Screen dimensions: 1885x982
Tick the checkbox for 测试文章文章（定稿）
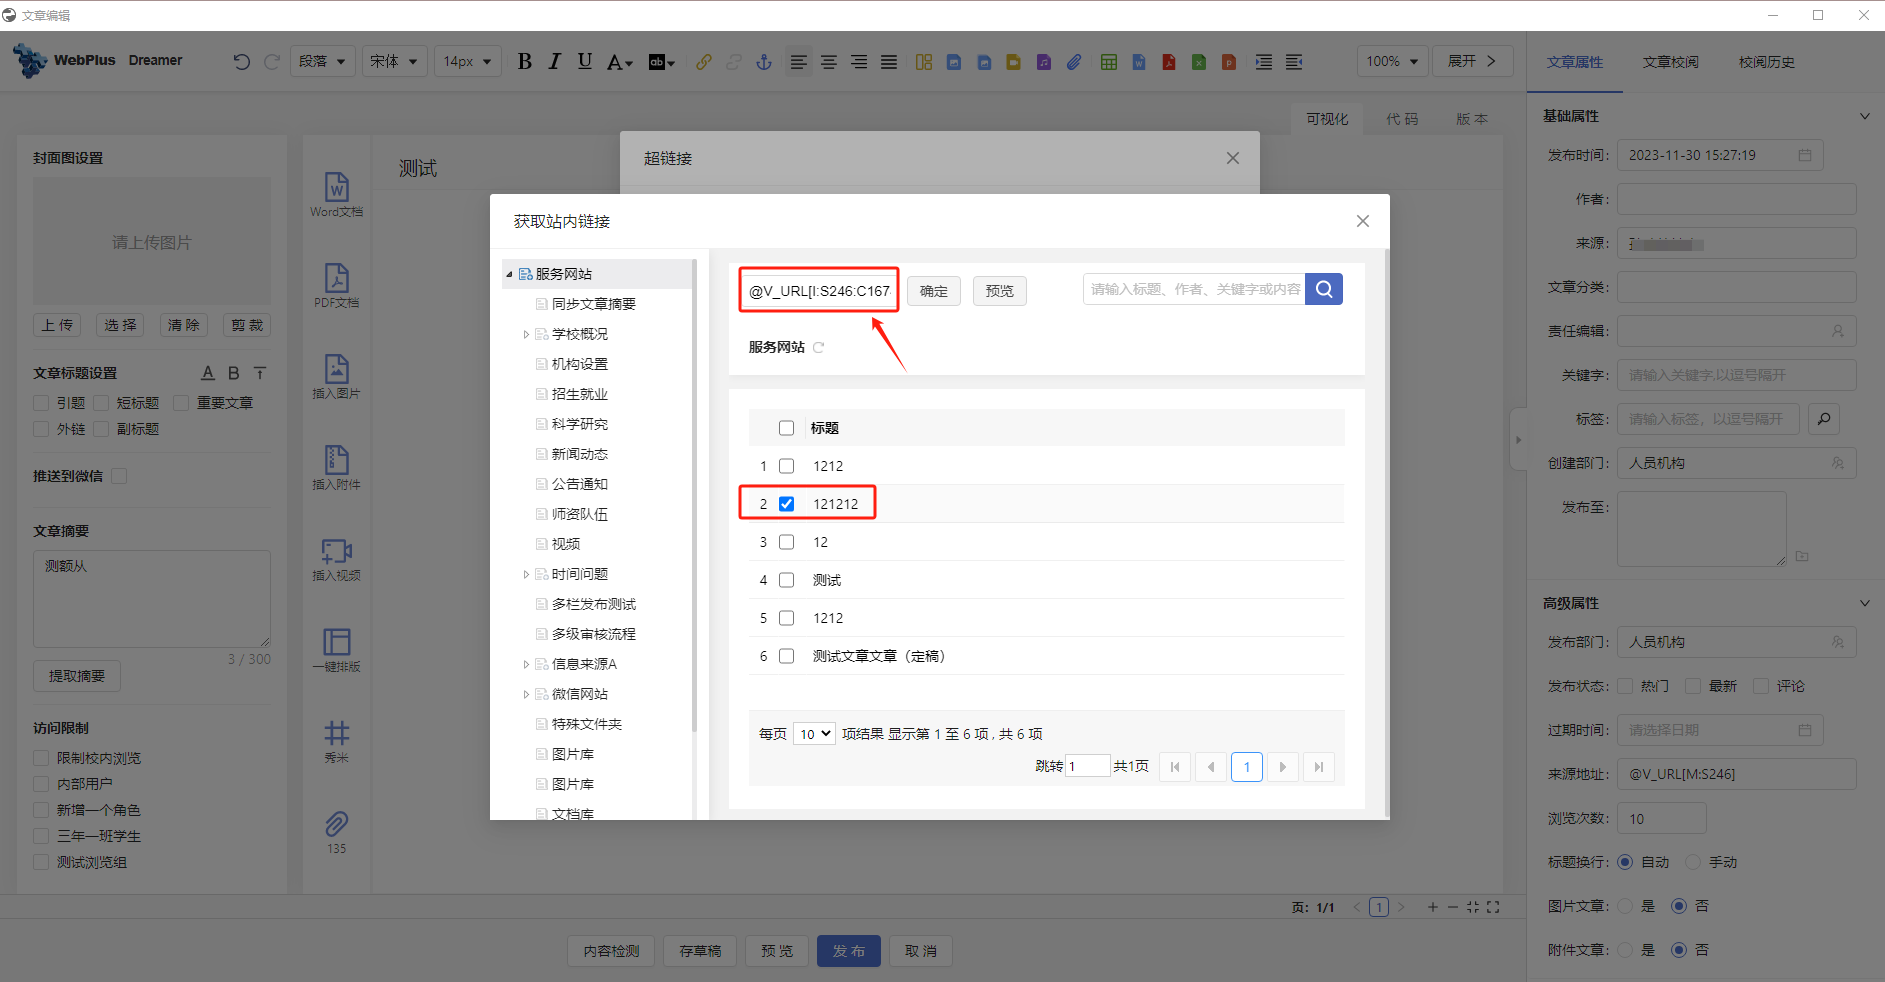tap(787, 656)
